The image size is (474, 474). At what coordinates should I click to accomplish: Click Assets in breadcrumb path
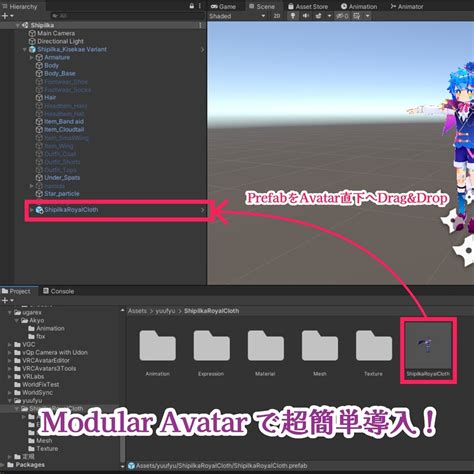click(x=137, y=311)
